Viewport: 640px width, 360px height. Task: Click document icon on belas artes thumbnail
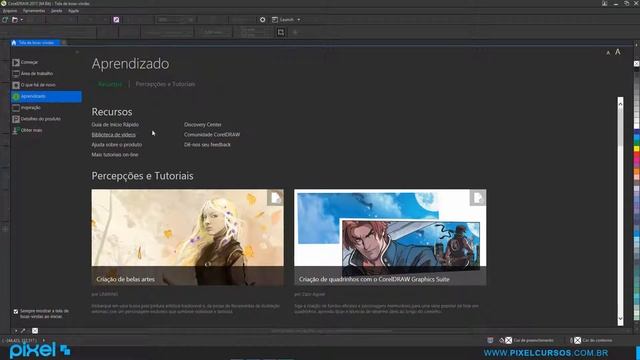coord(275,198)
